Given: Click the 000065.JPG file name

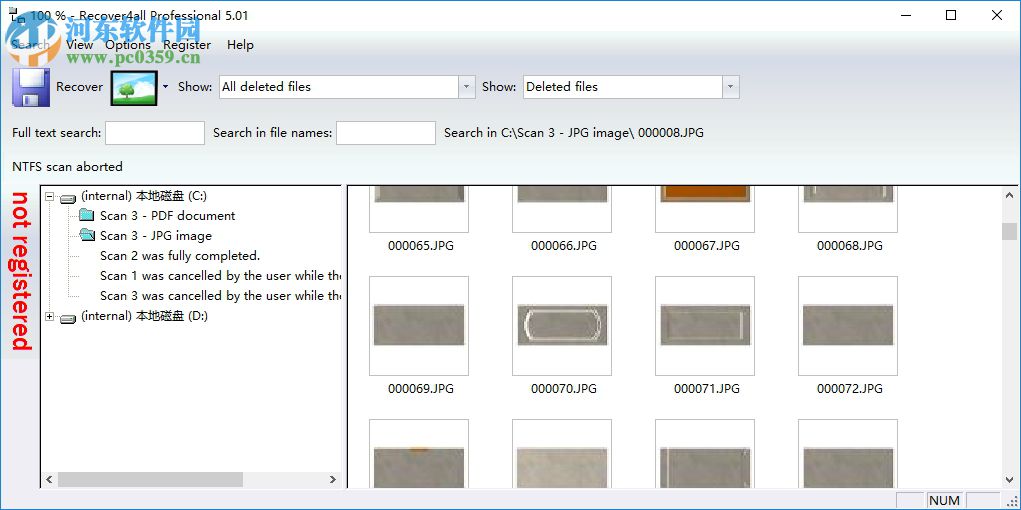Looking at the screenshot, I should [x=421, y=246].
